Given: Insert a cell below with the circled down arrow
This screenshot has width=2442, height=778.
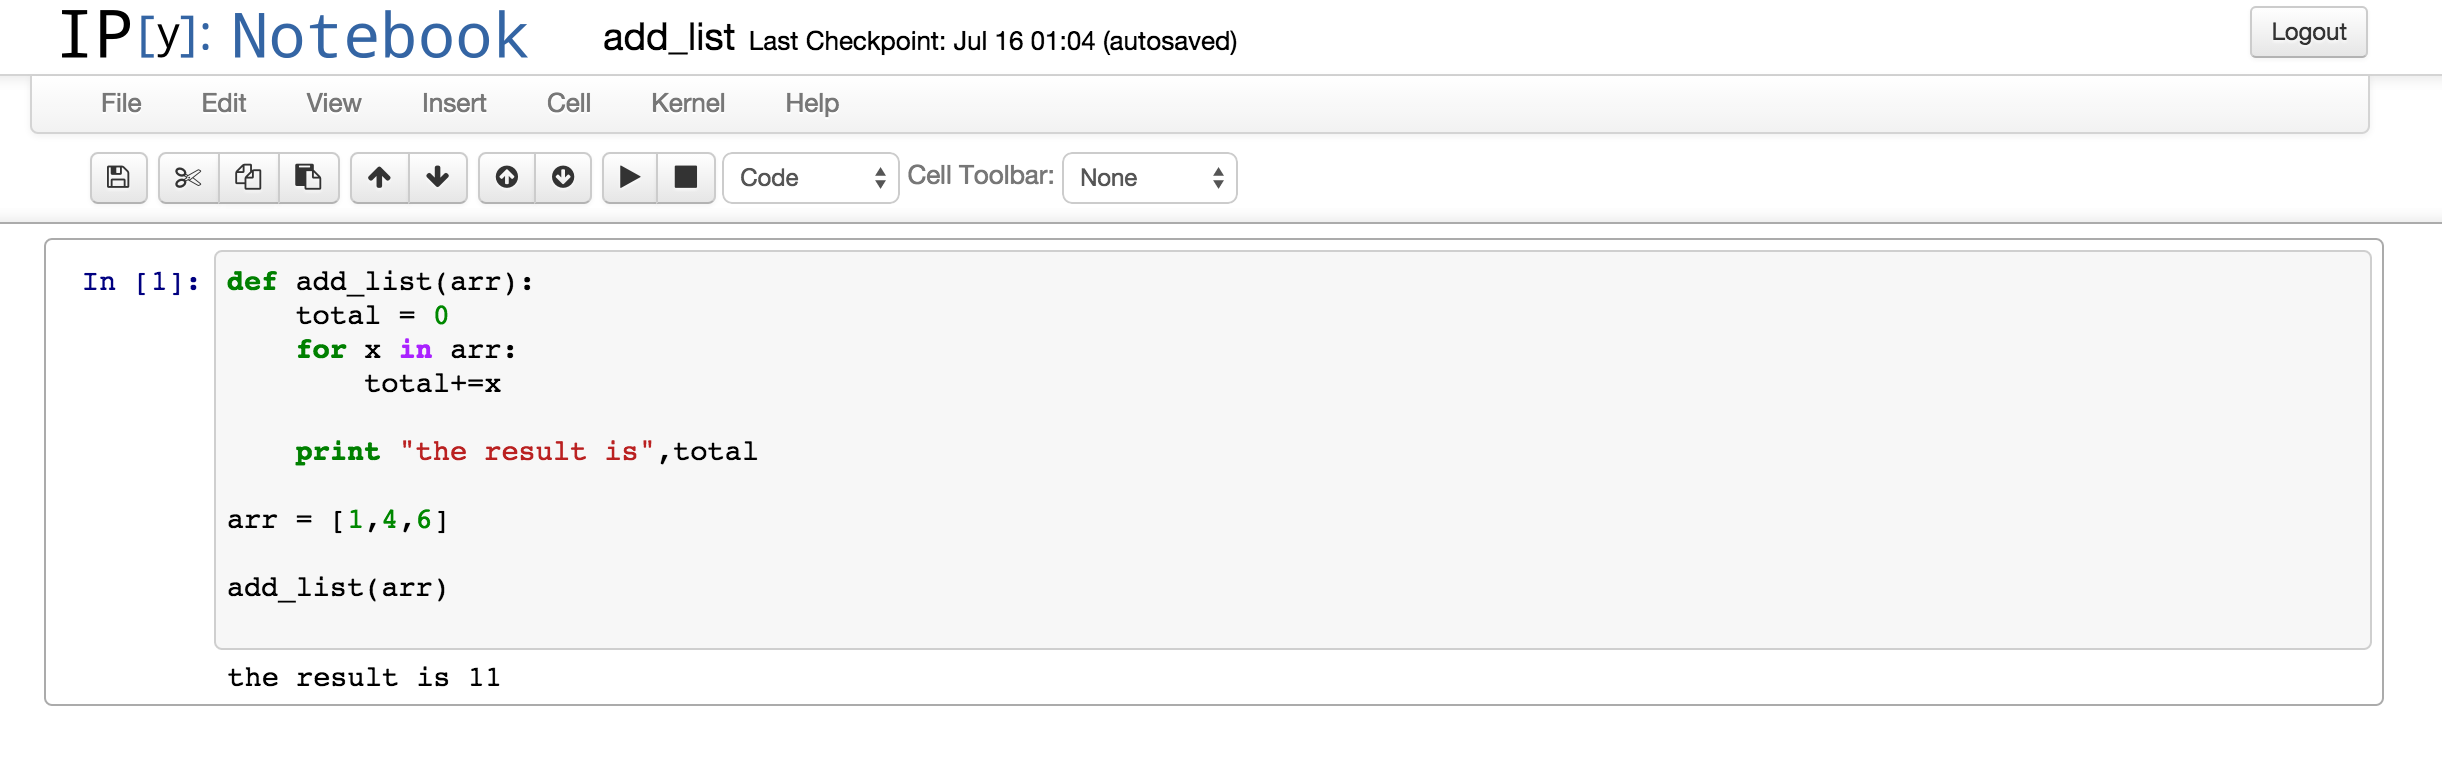Looking at the screenshot, I should pyautogui.click(x=563, y=178).
